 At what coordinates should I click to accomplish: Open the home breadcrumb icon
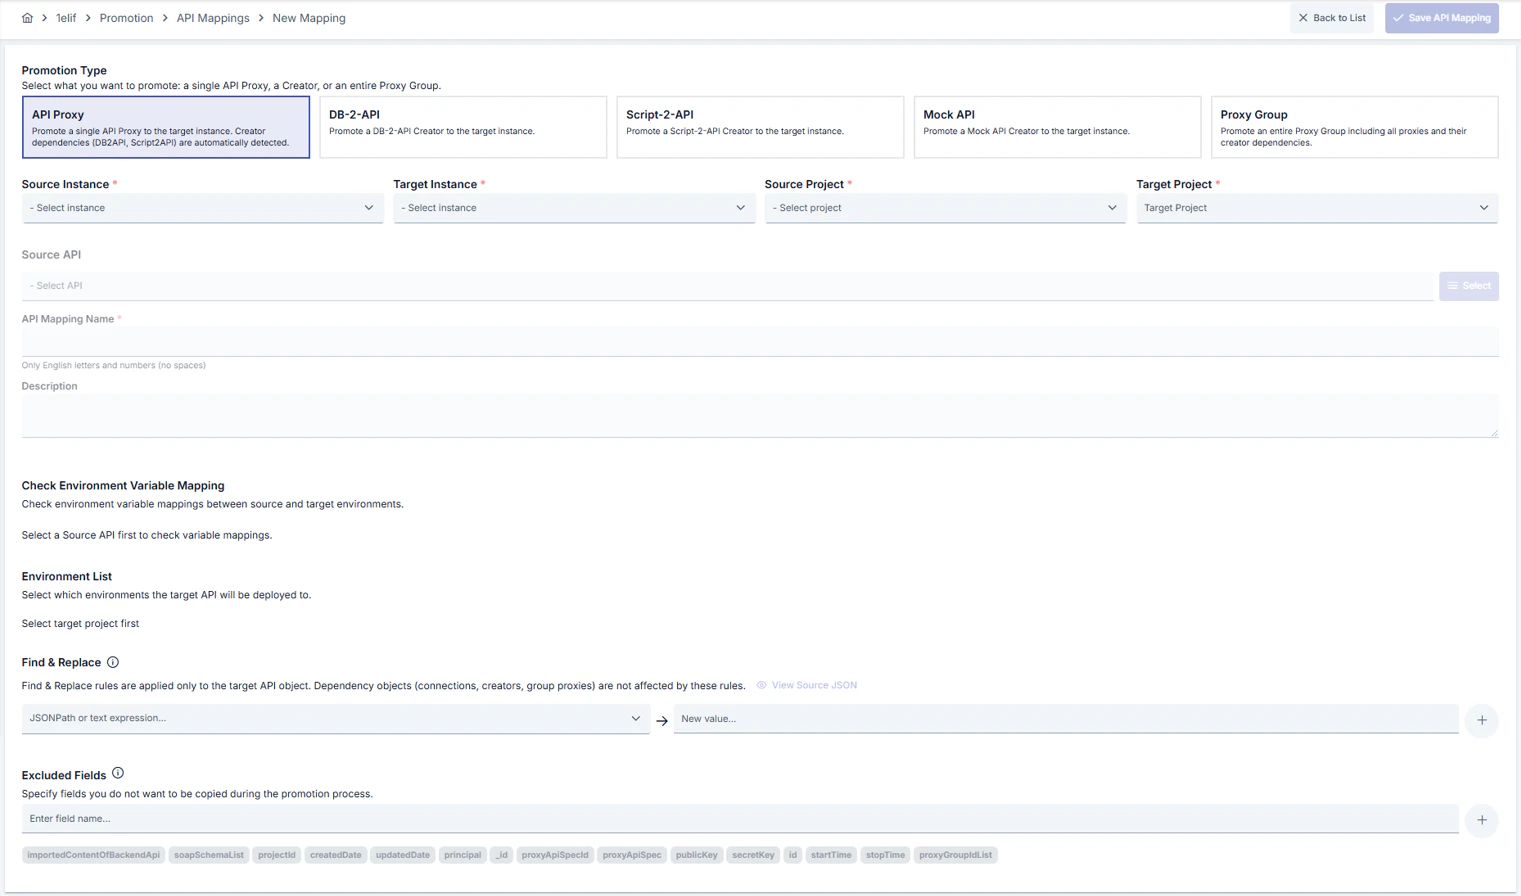27,18
